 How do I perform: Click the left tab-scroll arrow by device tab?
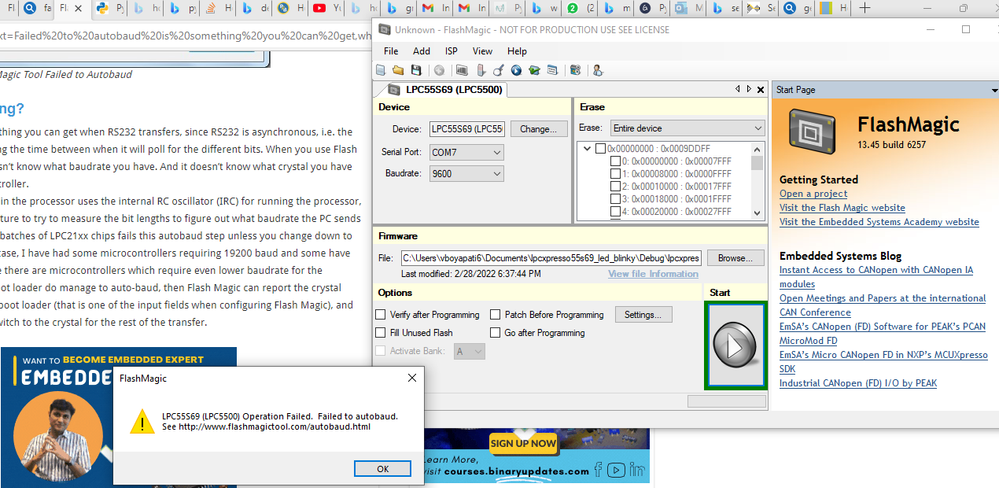pyautogui.click(x=738, y=90)
